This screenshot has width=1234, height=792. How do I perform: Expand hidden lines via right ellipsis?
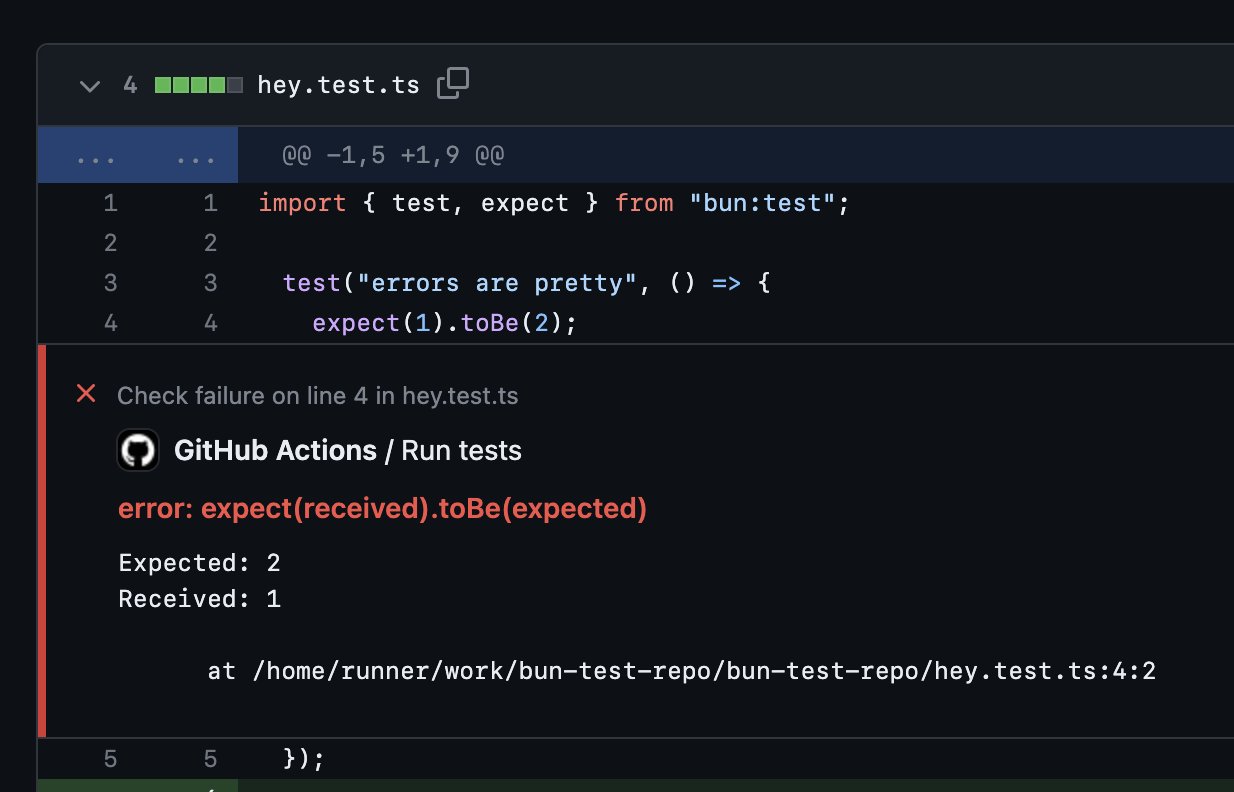coord(195,157)
